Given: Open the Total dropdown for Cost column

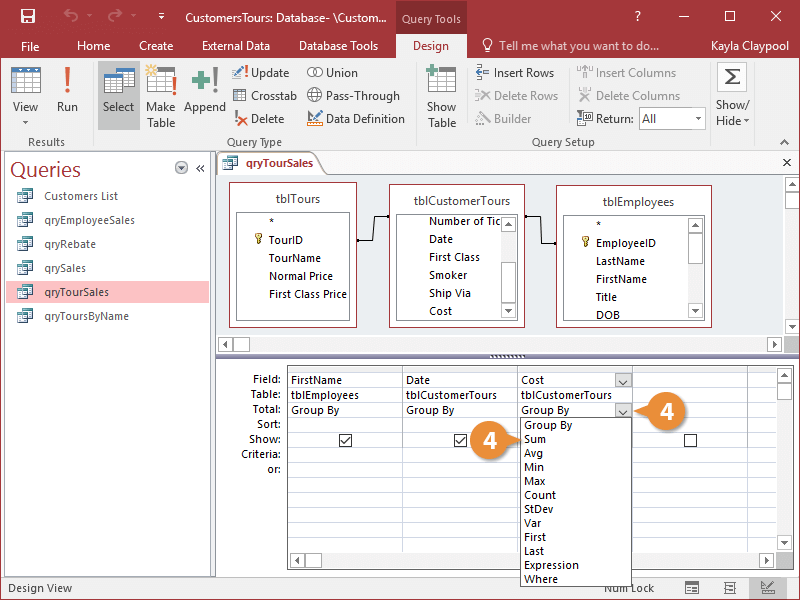Looking at the screenshot, I should [x=623, y=410].
